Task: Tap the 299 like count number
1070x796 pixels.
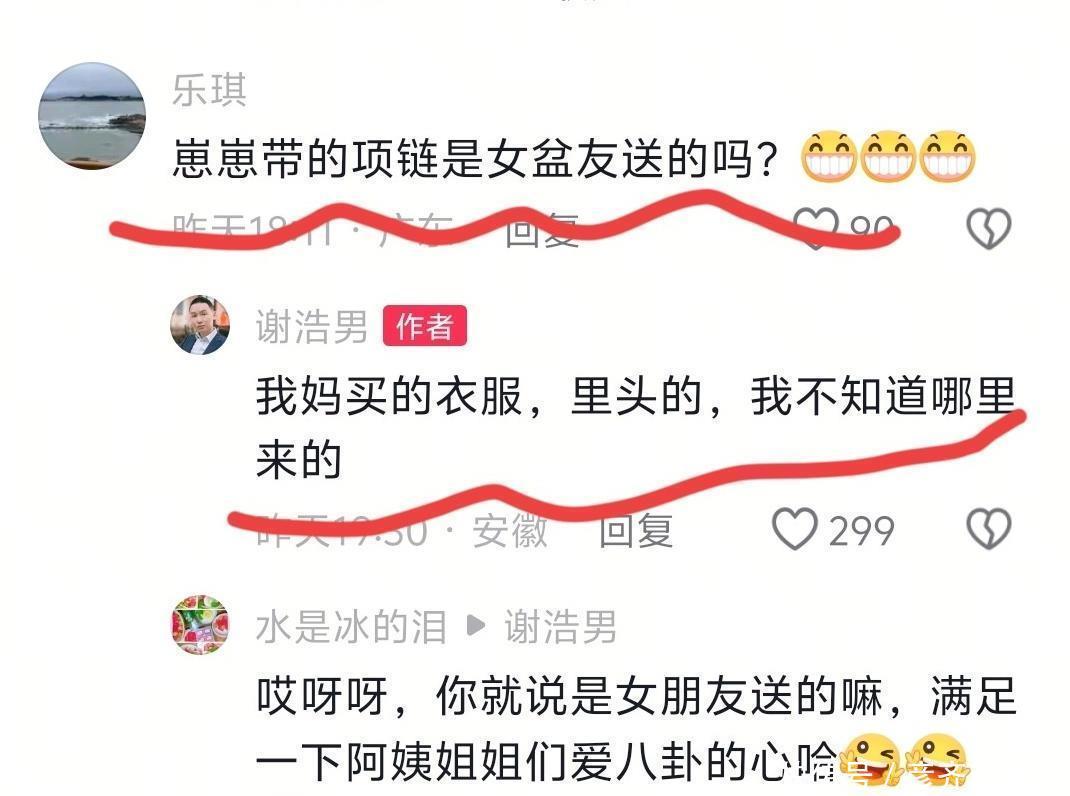Action: 861,530
